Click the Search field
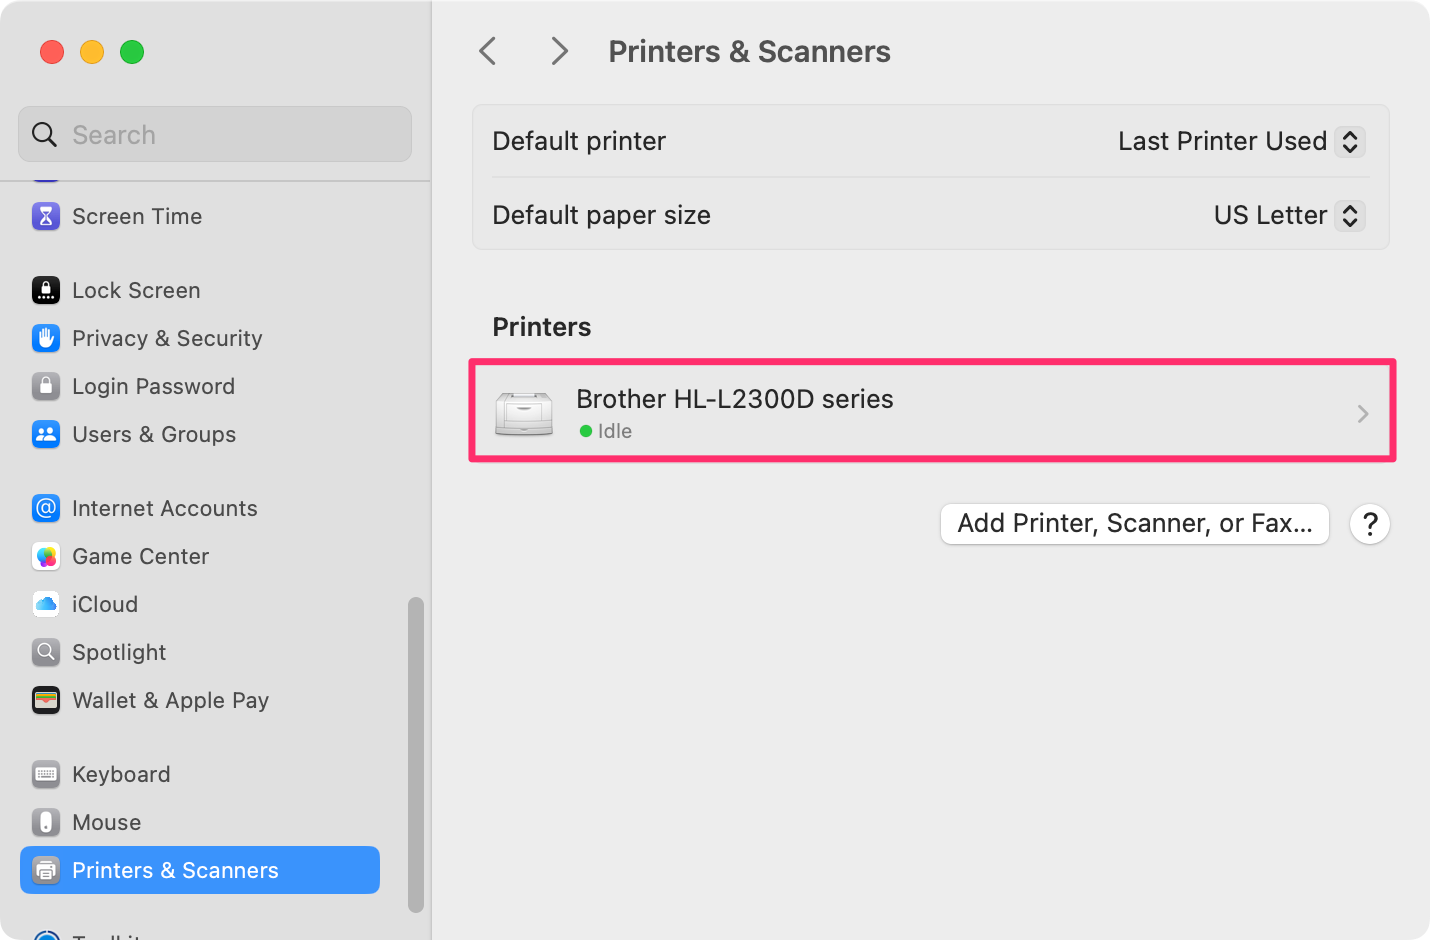 pos(215,134)
